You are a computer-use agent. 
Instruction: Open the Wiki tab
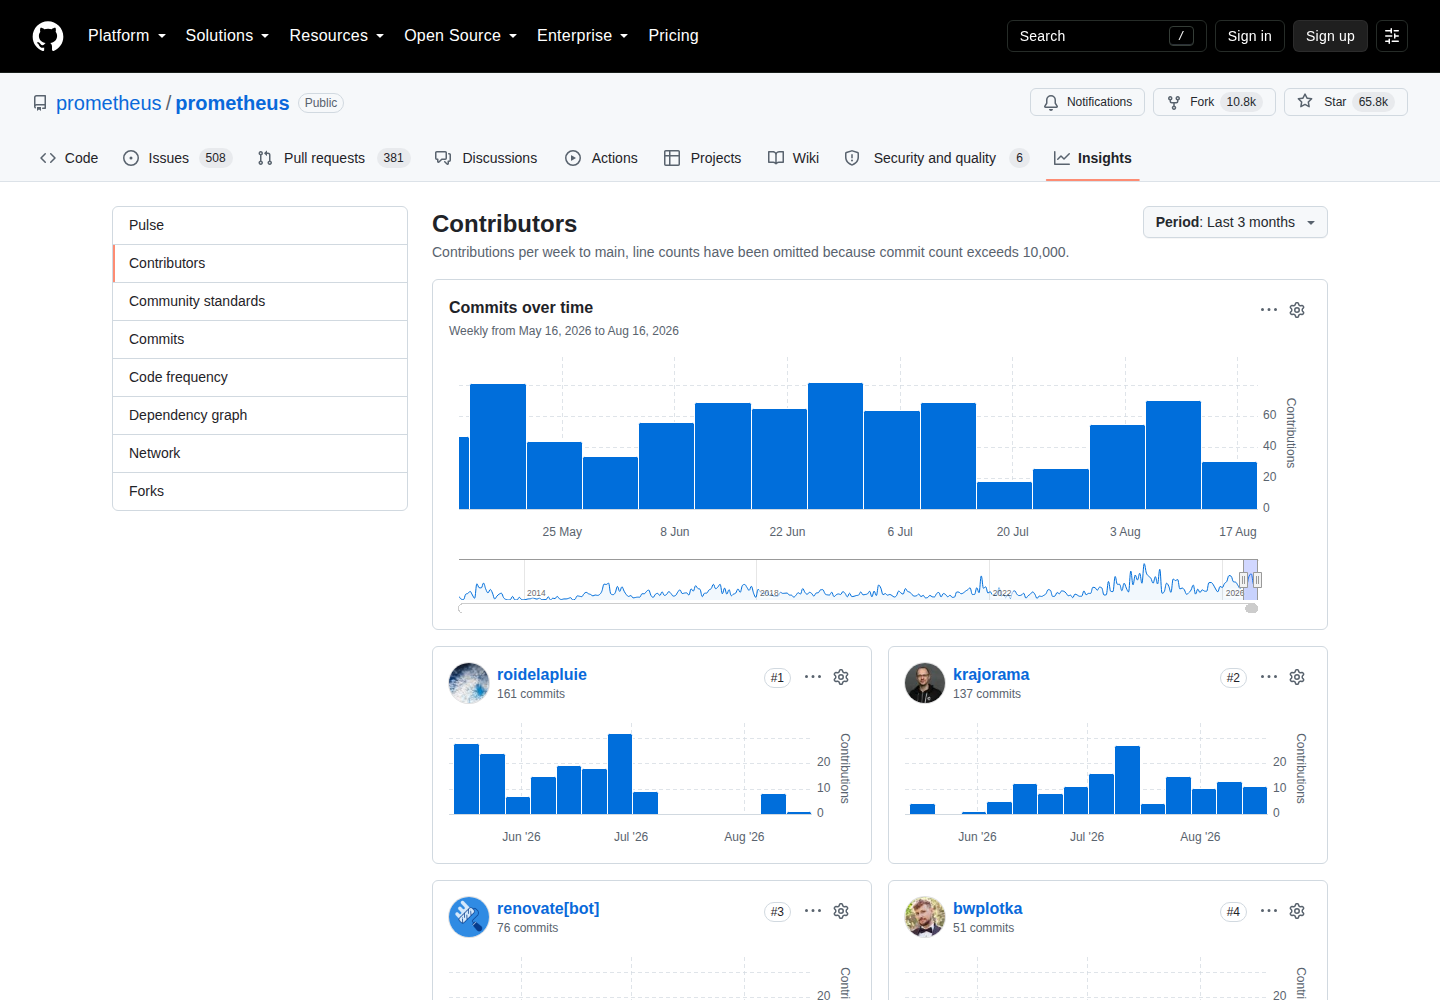793,158
